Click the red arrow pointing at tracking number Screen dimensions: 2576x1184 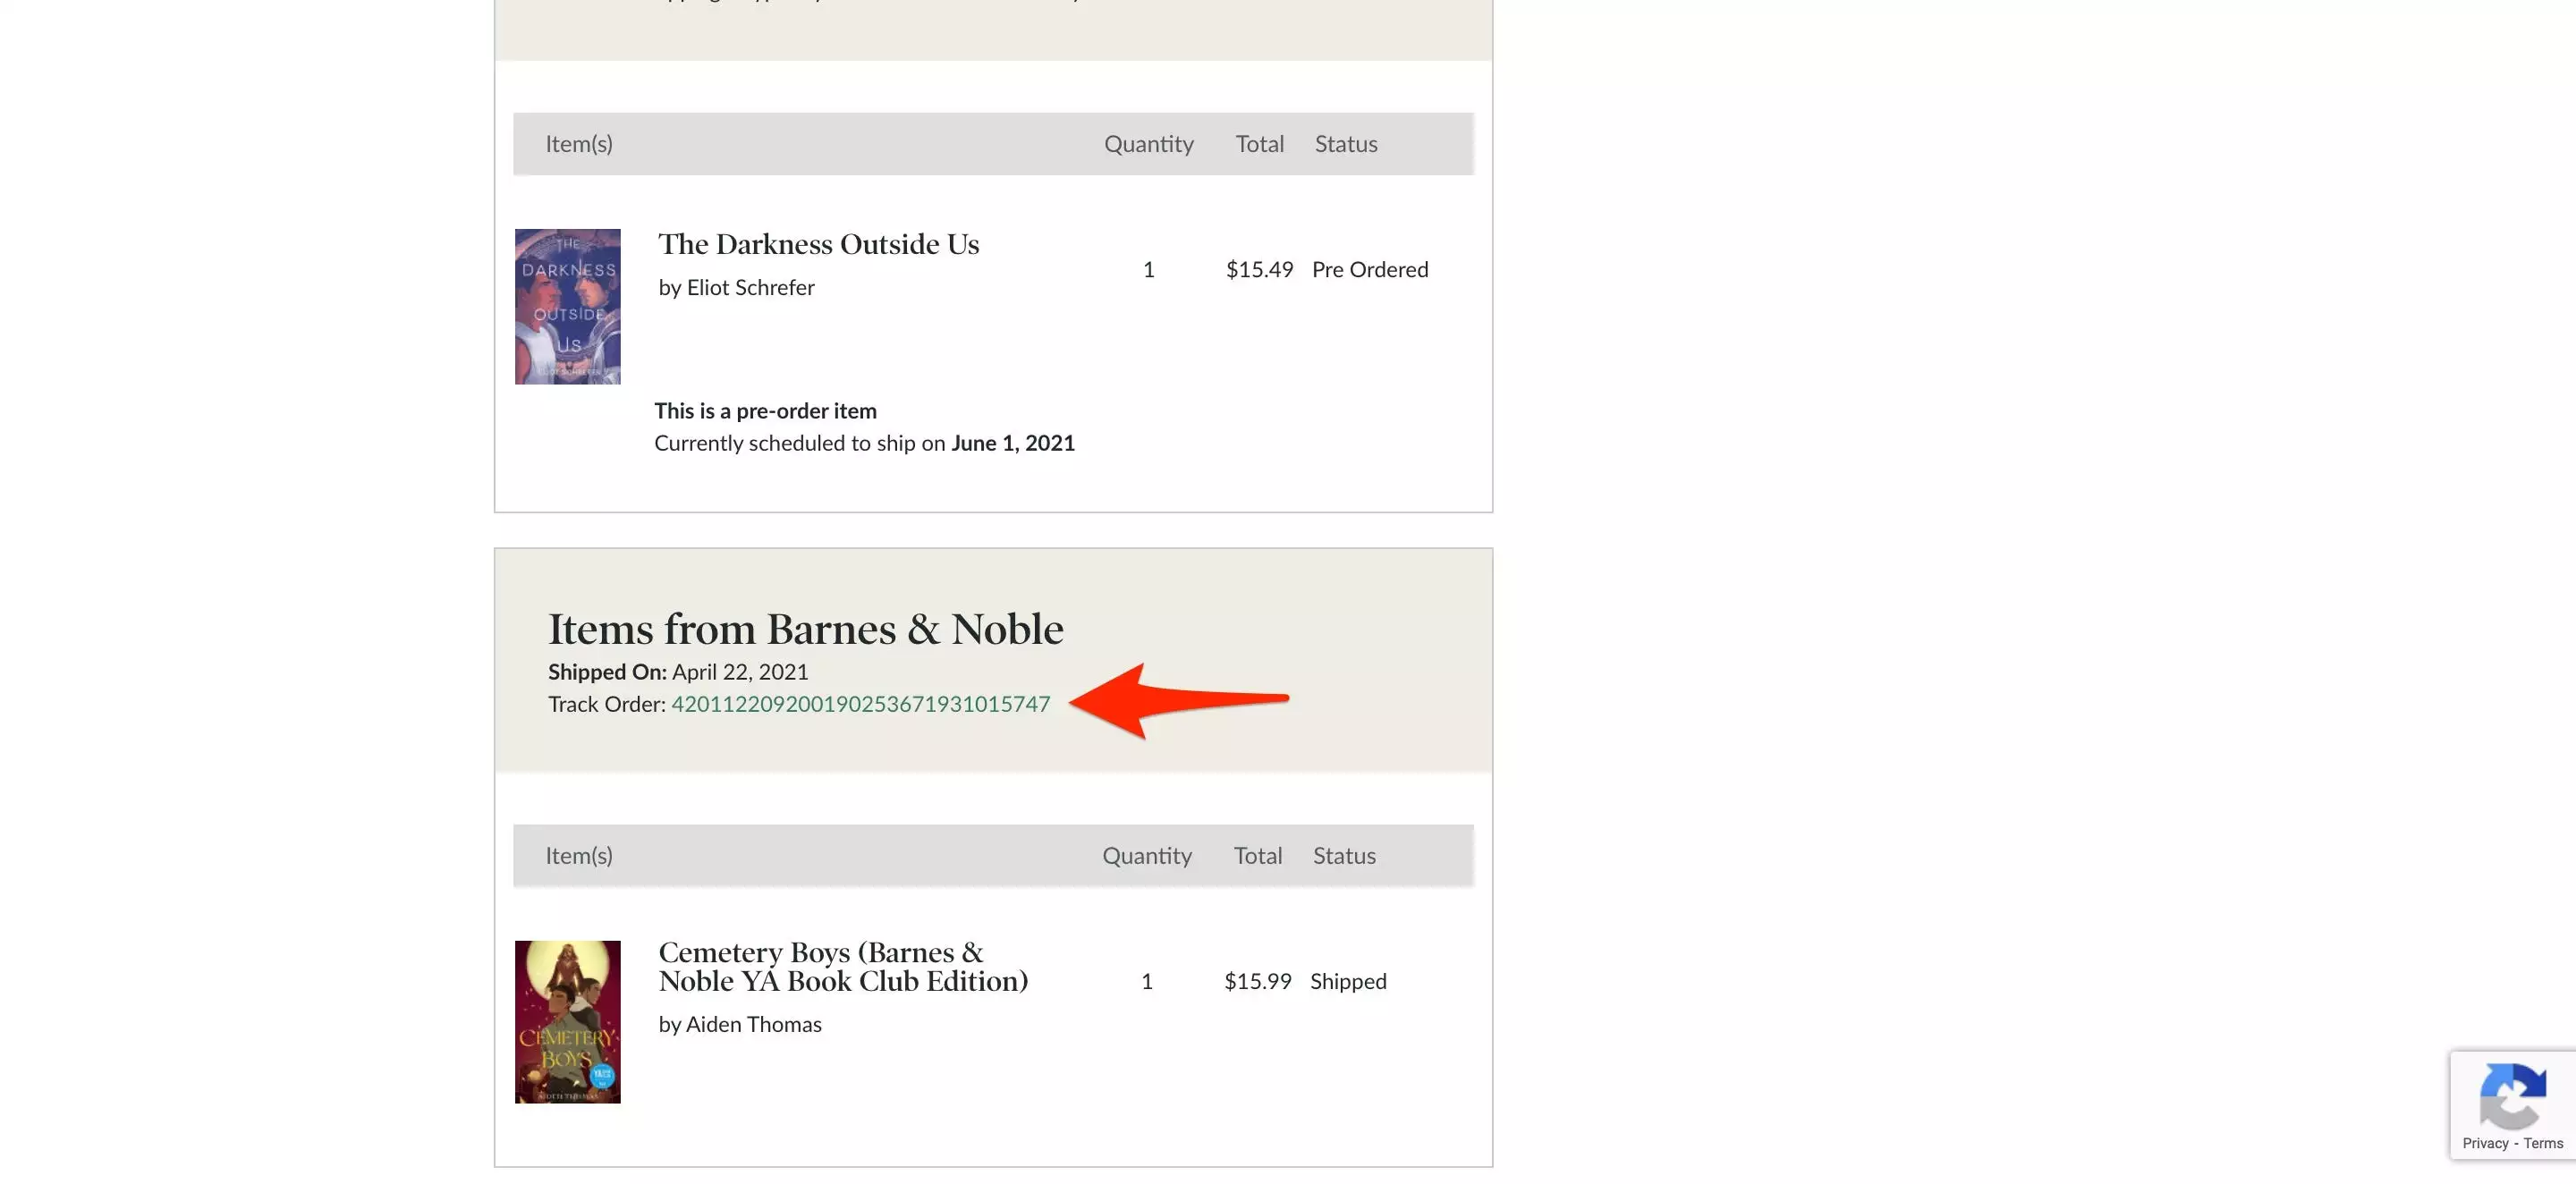(x=1178, y=700)
